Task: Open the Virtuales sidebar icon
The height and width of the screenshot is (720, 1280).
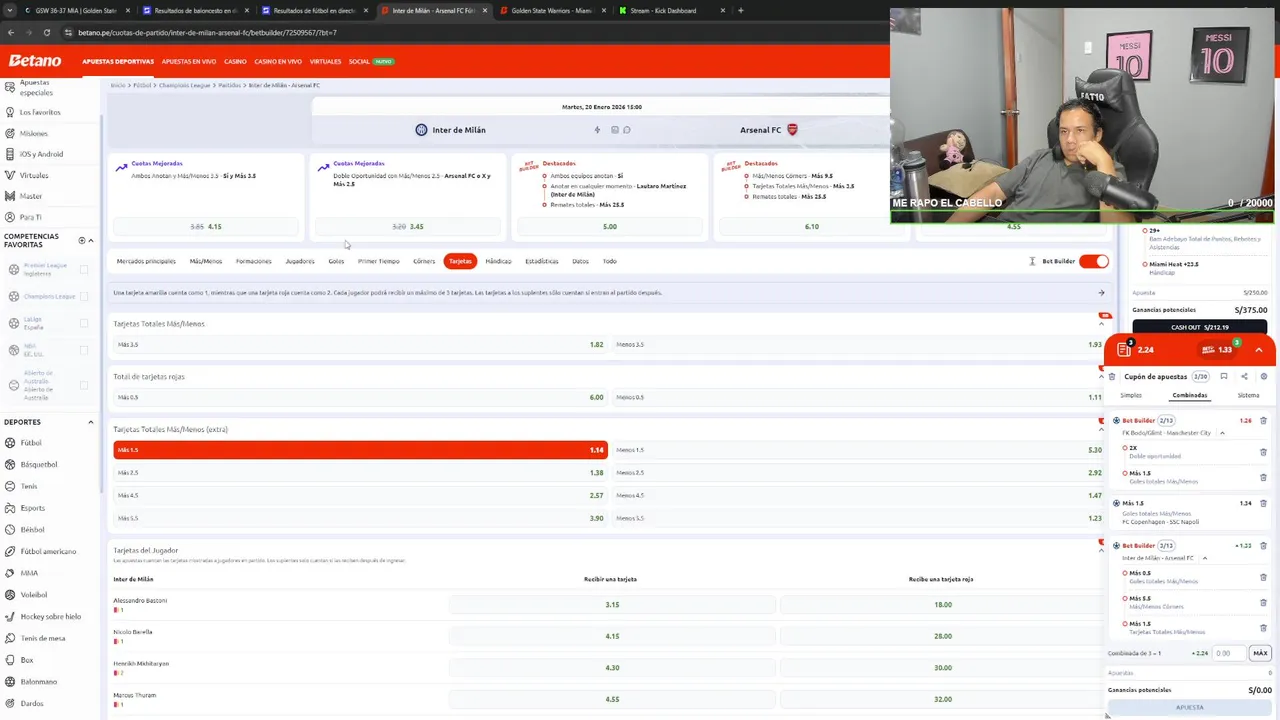Action: pyautogui.click(x=11, y=175)
